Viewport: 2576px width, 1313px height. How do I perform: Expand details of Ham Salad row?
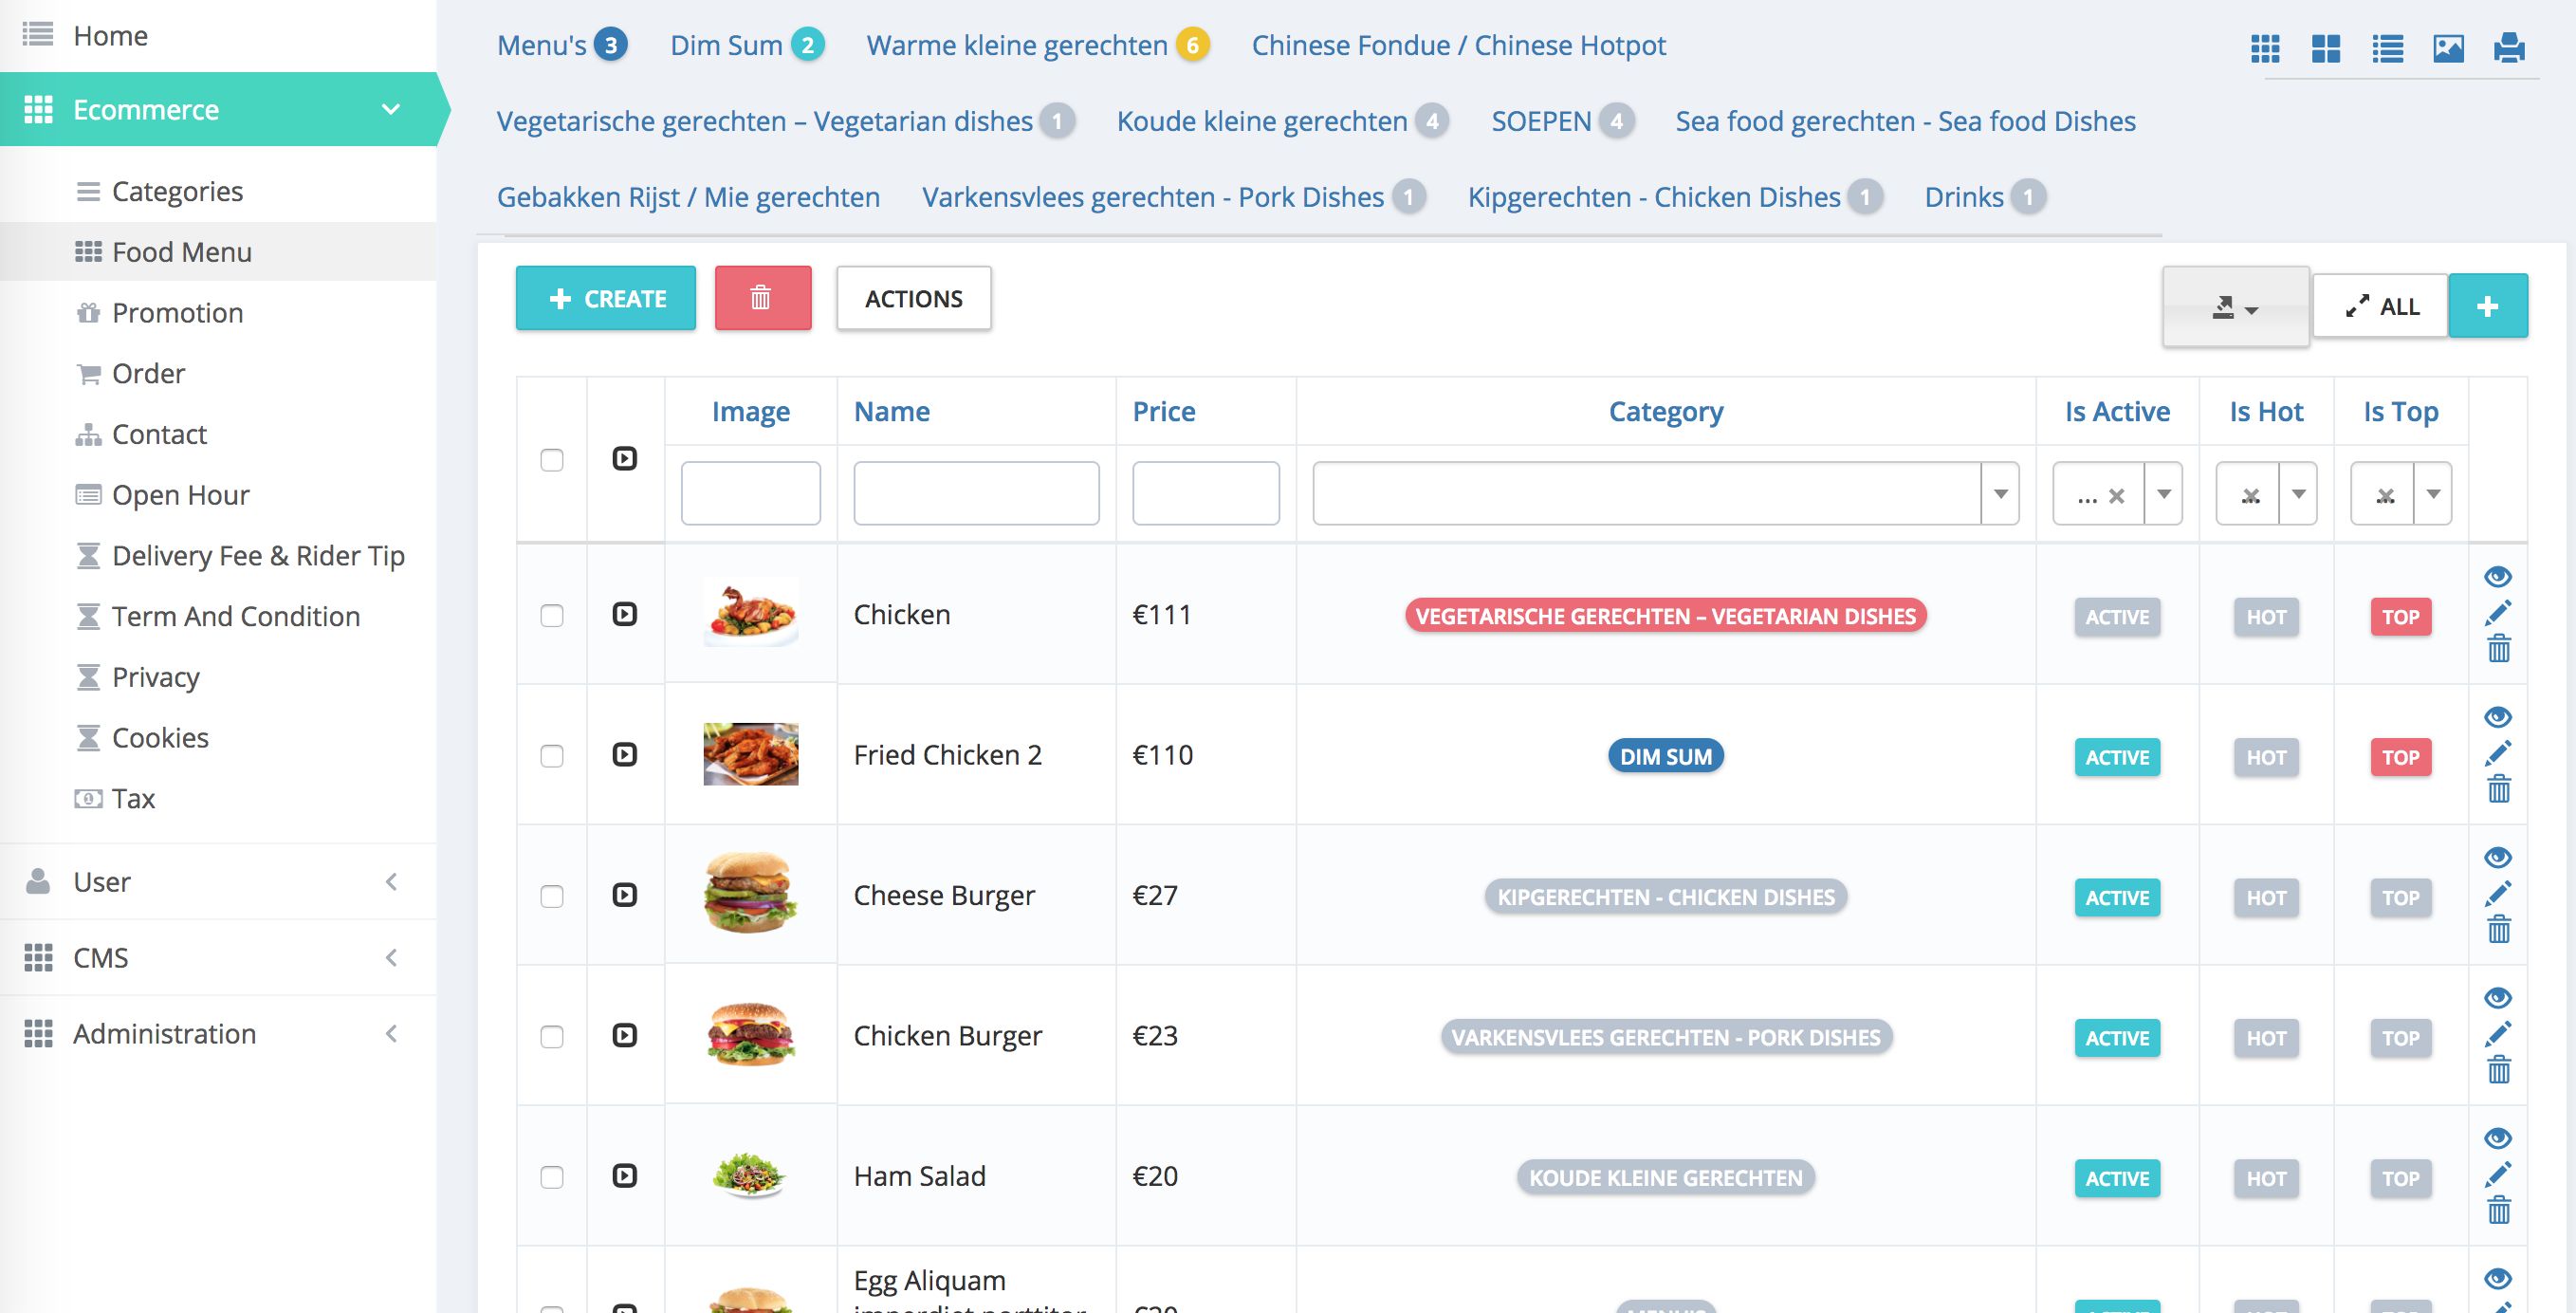(x=624, y=1175)
